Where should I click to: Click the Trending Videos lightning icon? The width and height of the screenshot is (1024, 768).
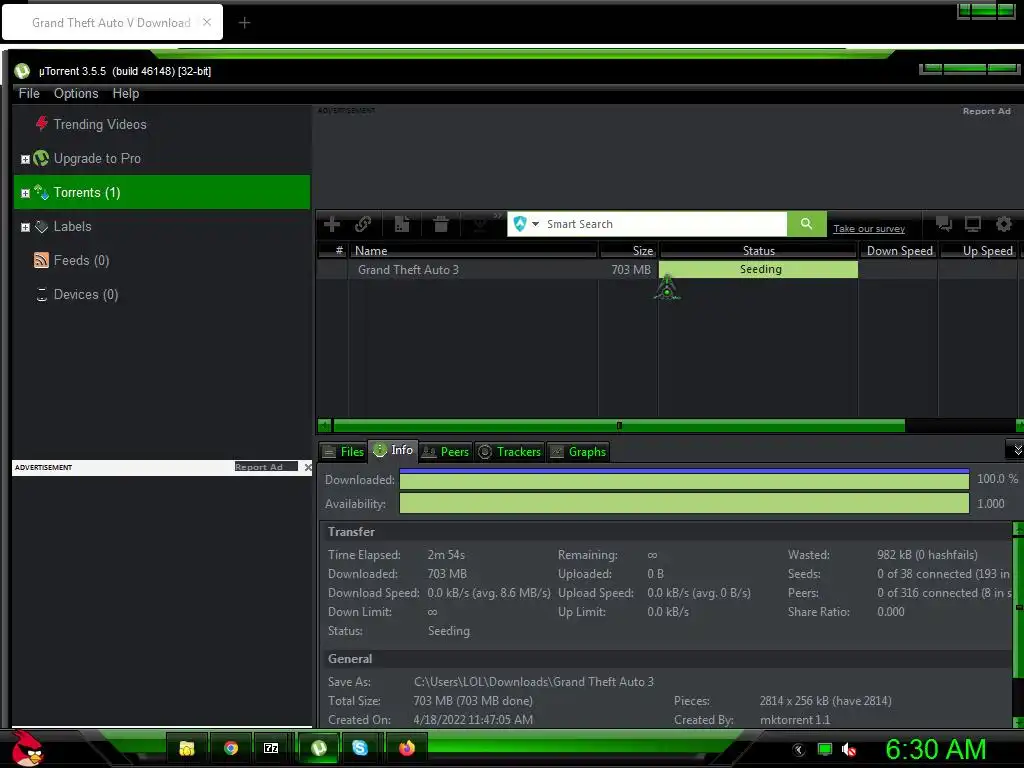pyautogui.click(x=42, y=123)
